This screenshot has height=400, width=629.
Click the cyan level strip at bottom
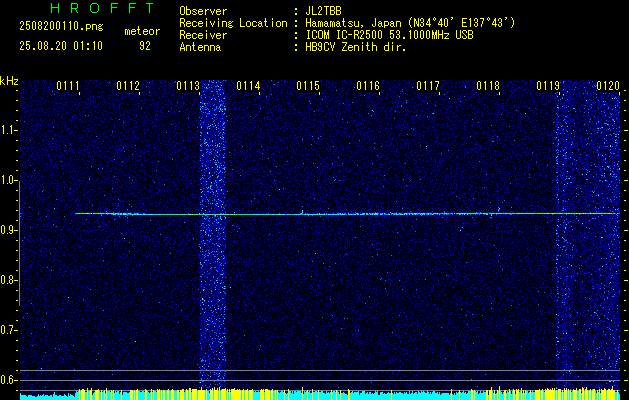coord(319,396)
